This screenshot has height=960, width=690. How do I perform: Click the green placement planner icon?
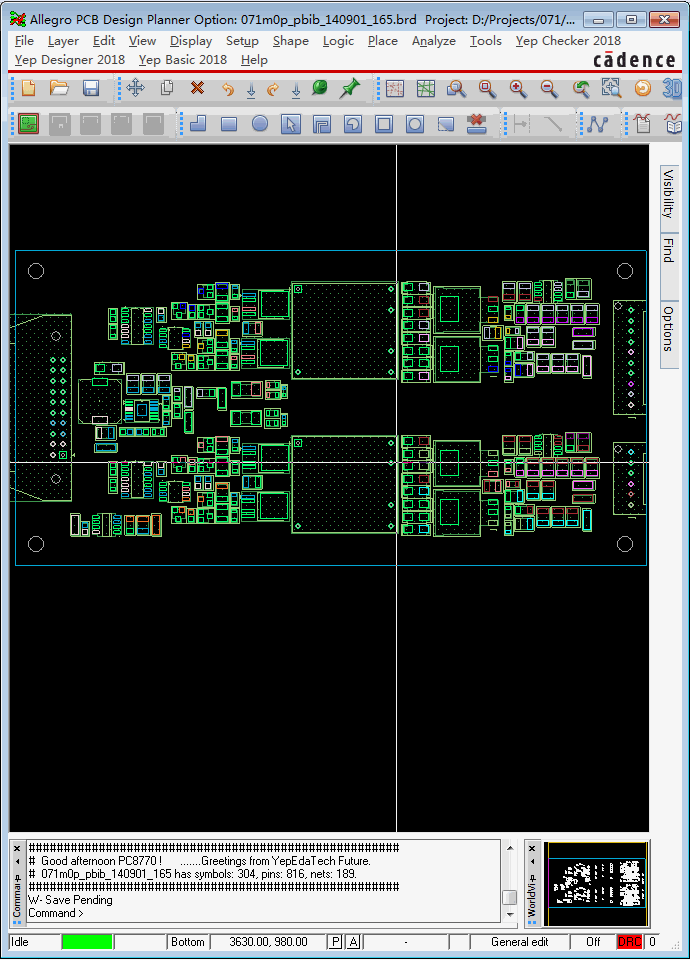coord(28,124)
